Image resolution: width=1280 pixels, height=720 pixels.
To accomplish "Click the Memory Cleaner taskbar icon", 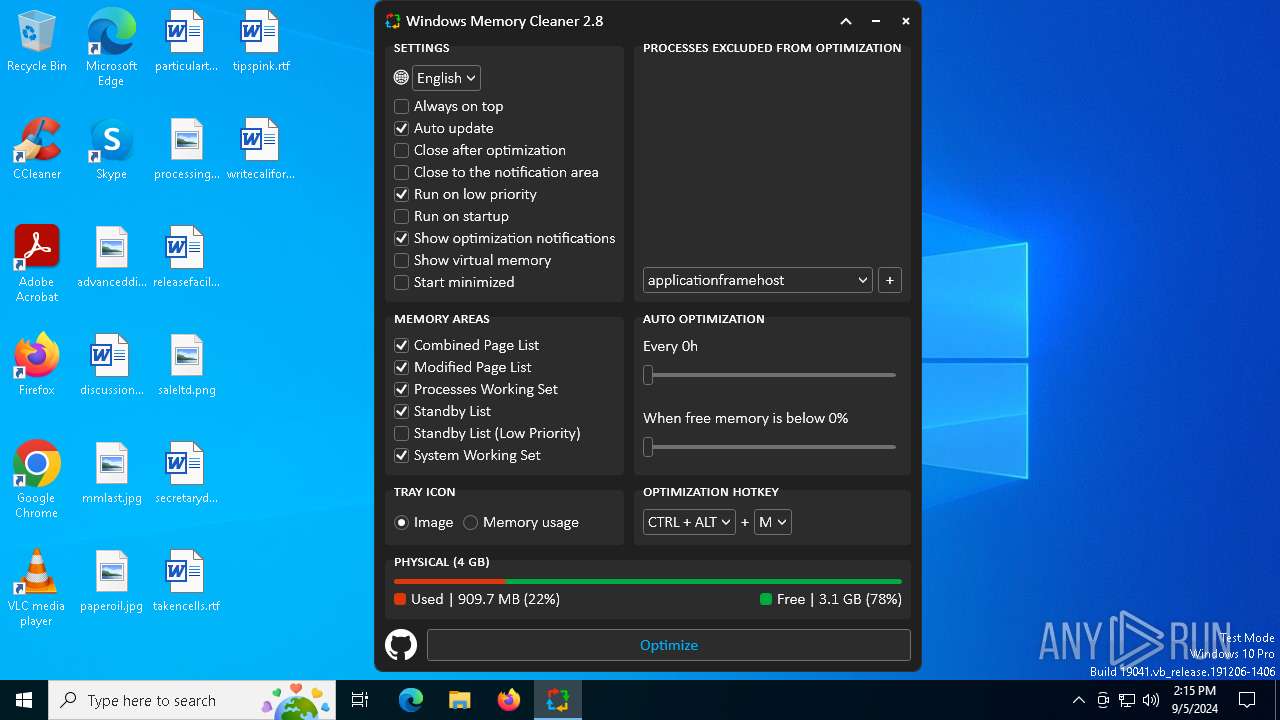I will pyautogui.click(x=558, y=700).
